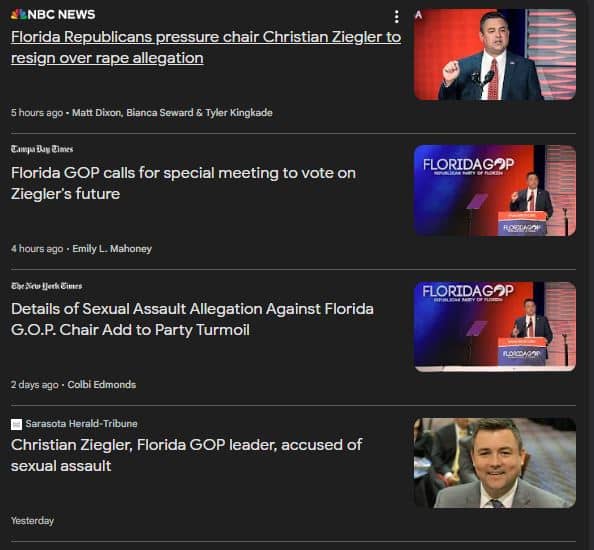Click the NBC News peacock logo
The image size is (594, 550).
[19, 14]
